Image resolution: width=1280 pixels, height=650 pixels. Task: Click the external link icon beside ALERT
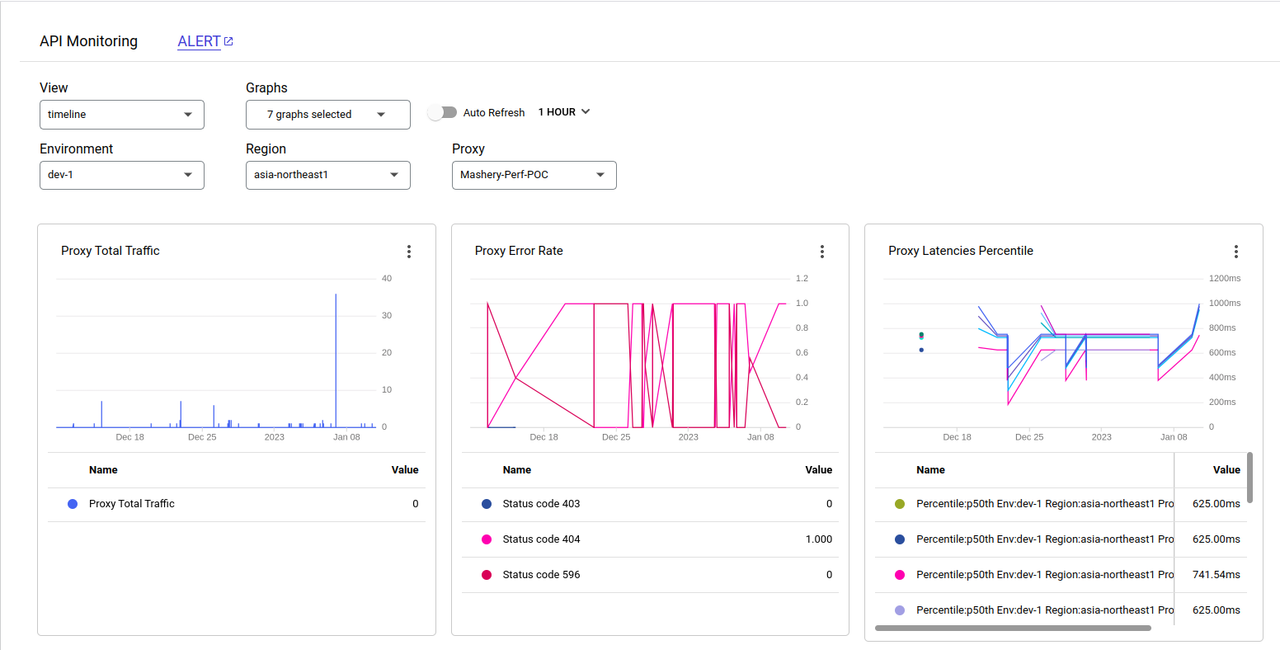pyautogui.click(x=229, y=42)
